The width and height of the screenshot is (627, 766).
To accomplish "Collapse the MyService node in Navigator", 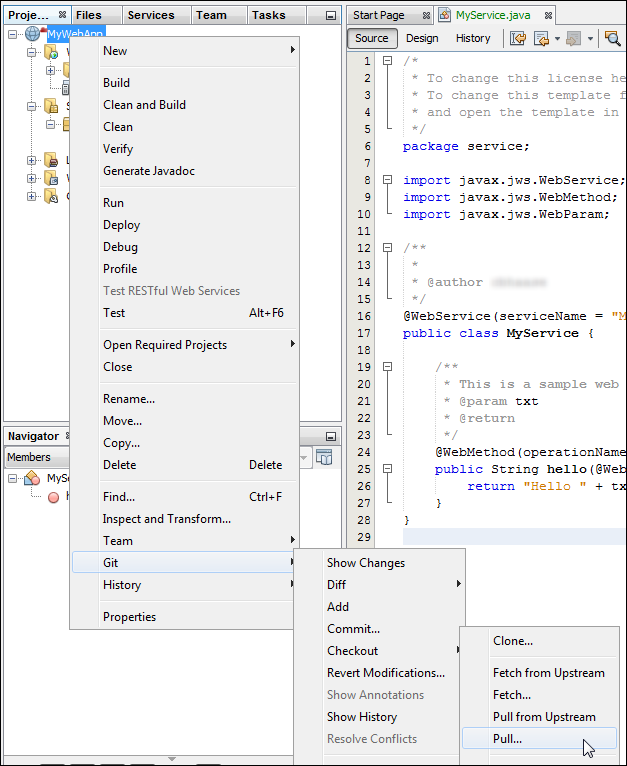I will point(13,478).
